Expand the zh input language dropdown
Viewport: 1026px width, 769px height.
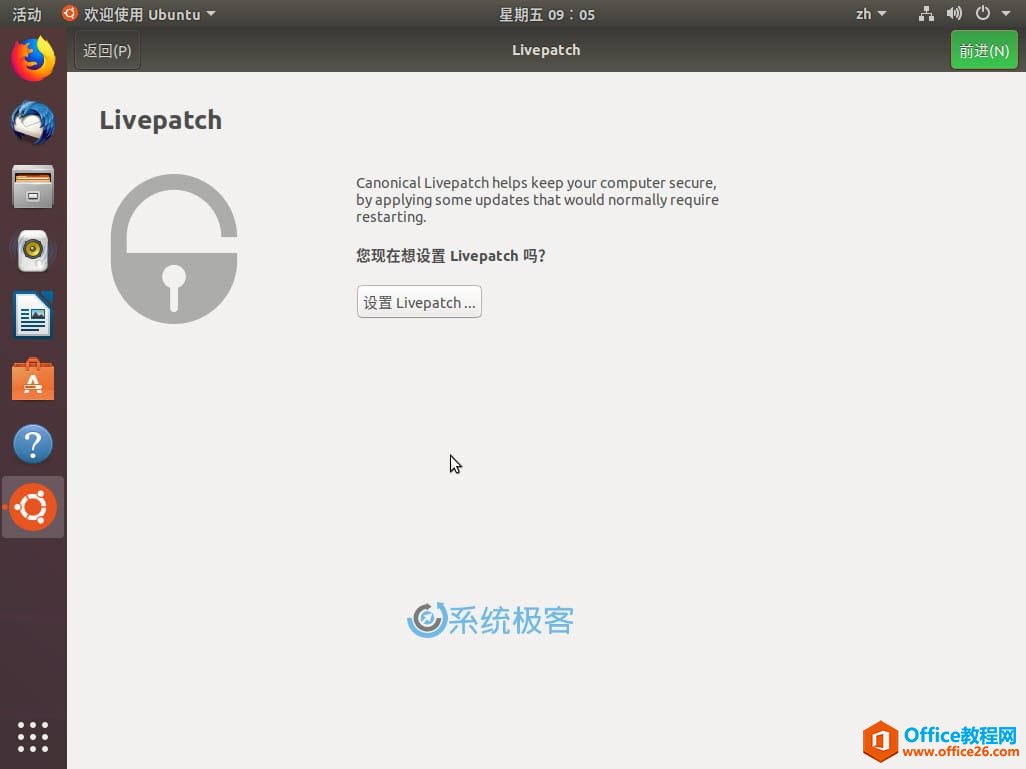pos(871,14)
